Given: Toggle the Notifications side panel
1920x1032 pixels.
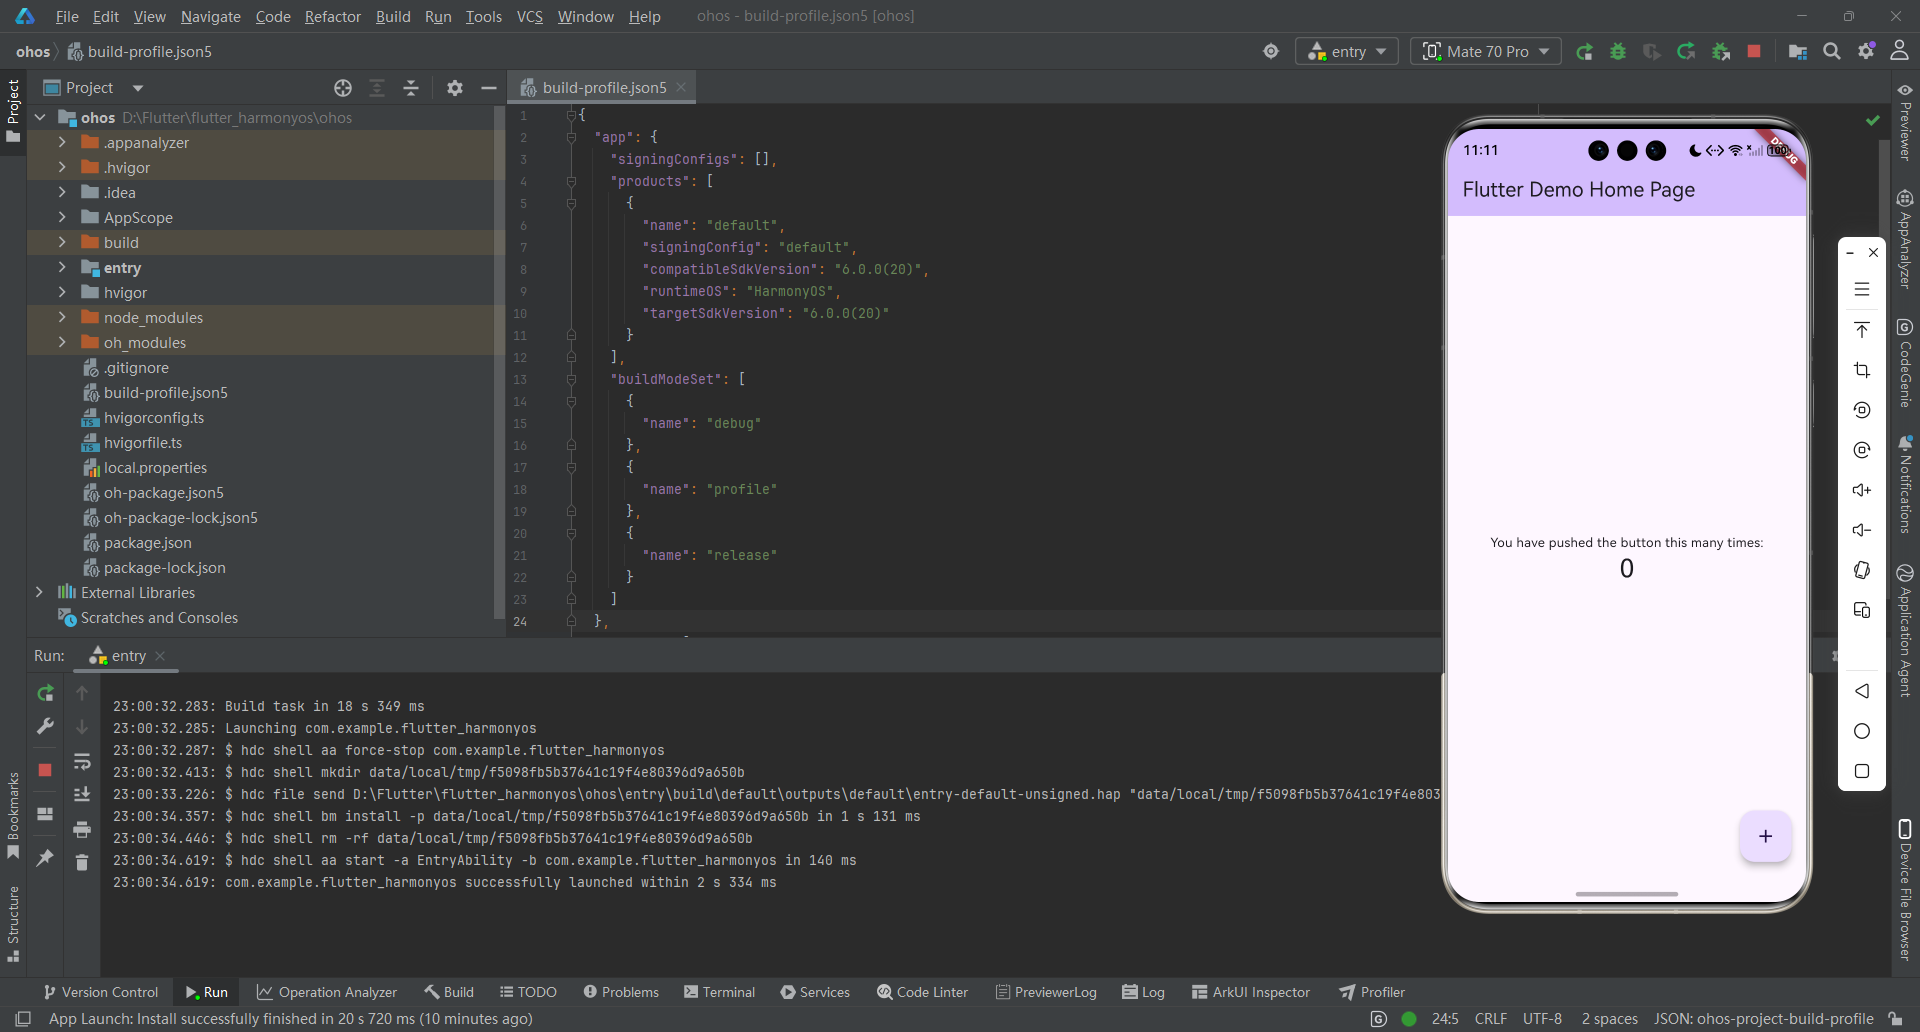Looking at the screenshot, I should click(1905, 484).
